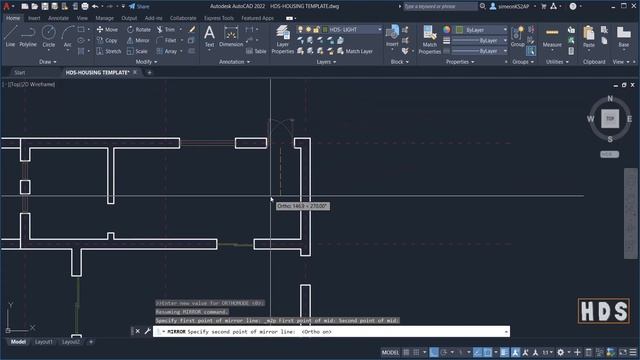
Task: Open the HDS-LIGHT layer dropdown
Action: 380,29
